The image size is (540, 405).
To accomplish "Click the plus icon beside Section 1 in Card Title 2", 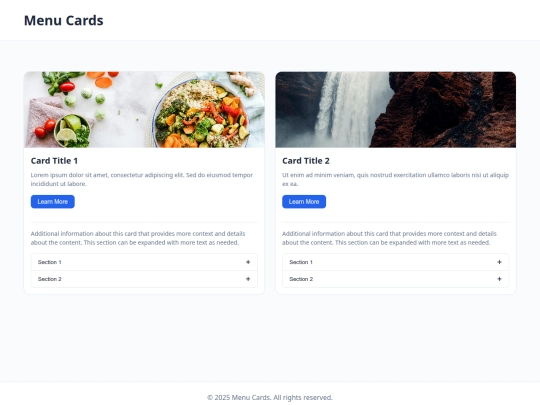I will [x=499, y=262].
